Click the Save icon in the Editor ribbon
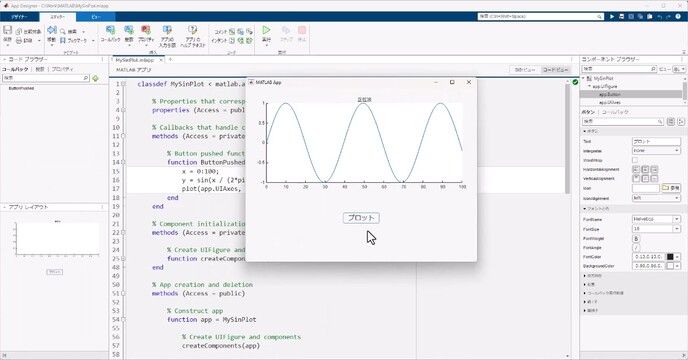Screen dimensions: 688x360 point(7,30)
